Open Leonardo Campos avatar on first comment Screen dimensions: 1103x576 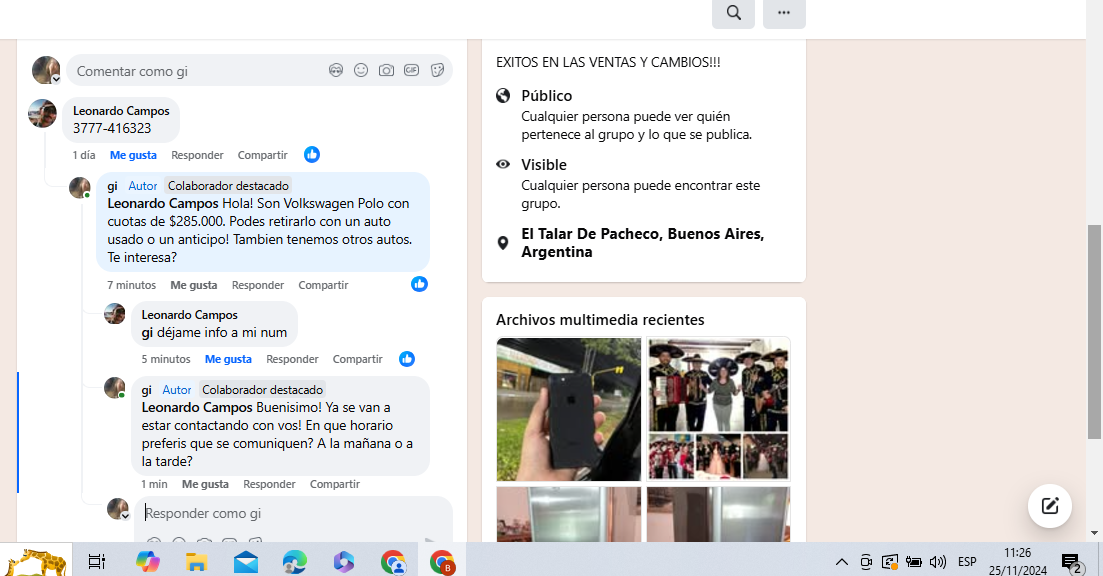(42, 113)
